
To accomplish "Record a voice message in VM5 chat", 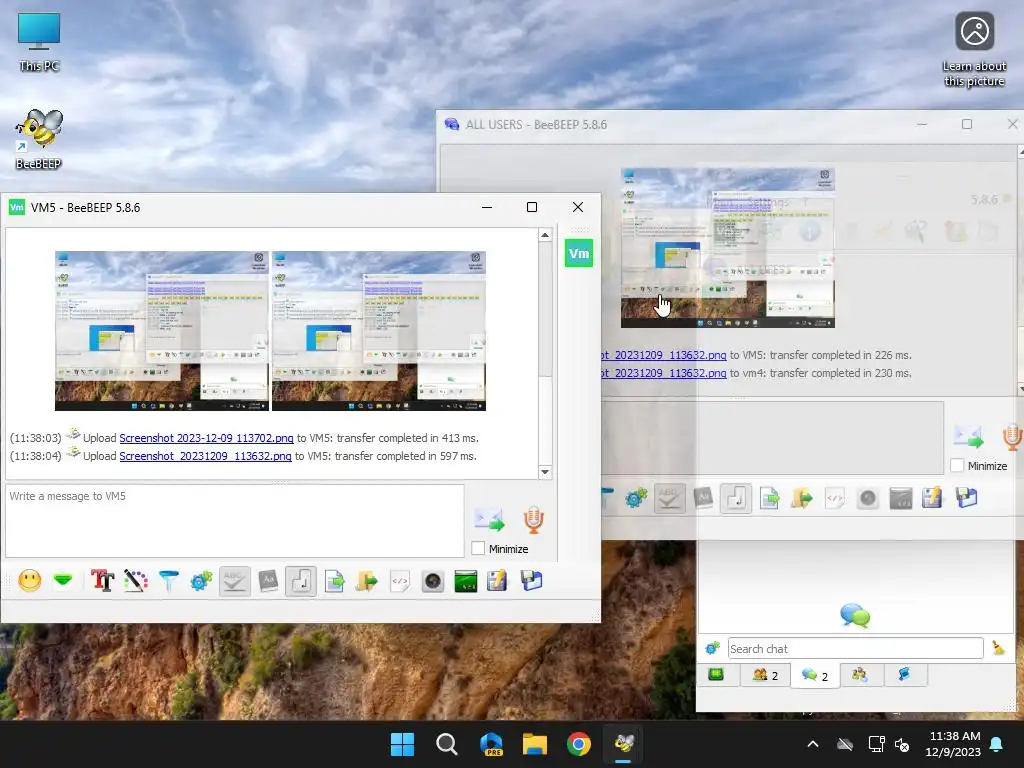I will (534, 520).
